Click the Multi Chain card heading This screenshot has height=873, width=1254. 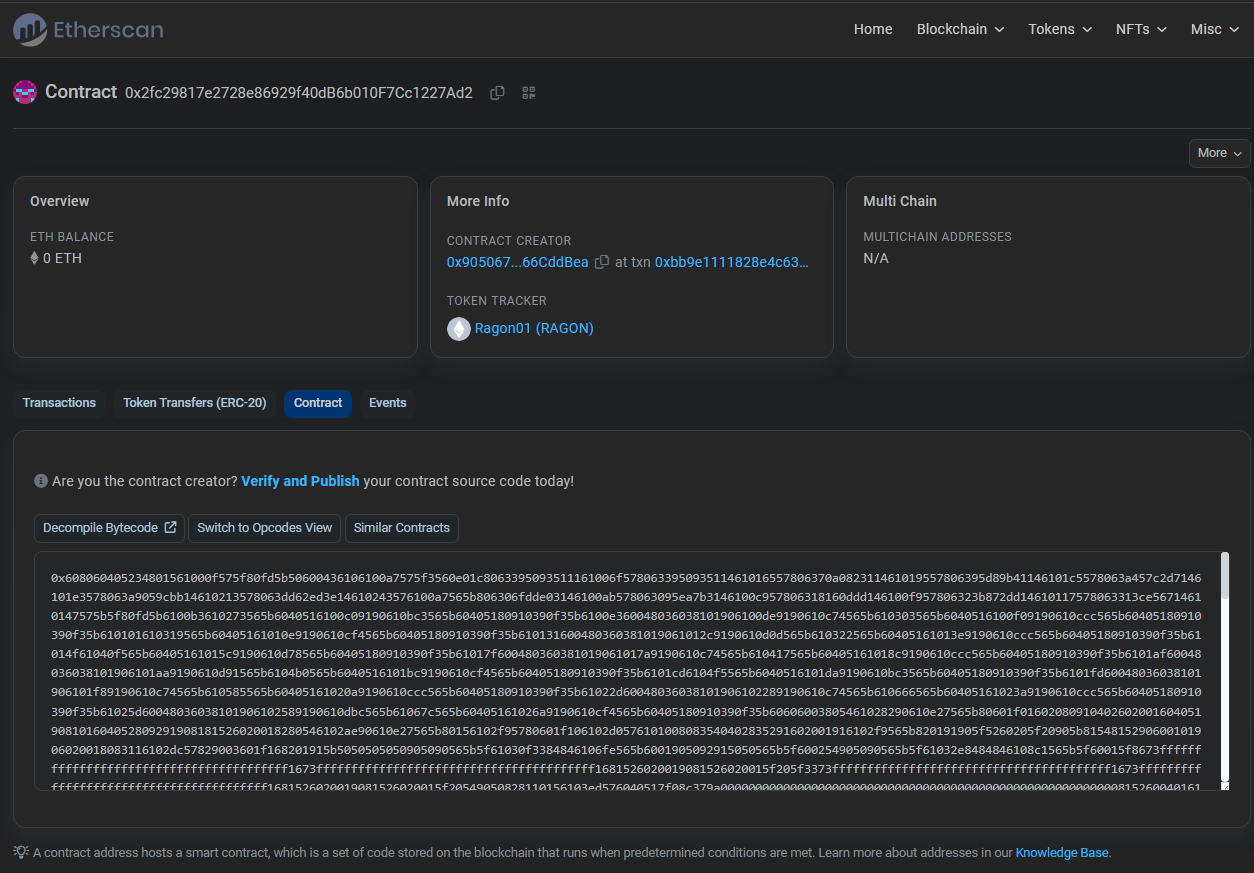pos(900,201)
